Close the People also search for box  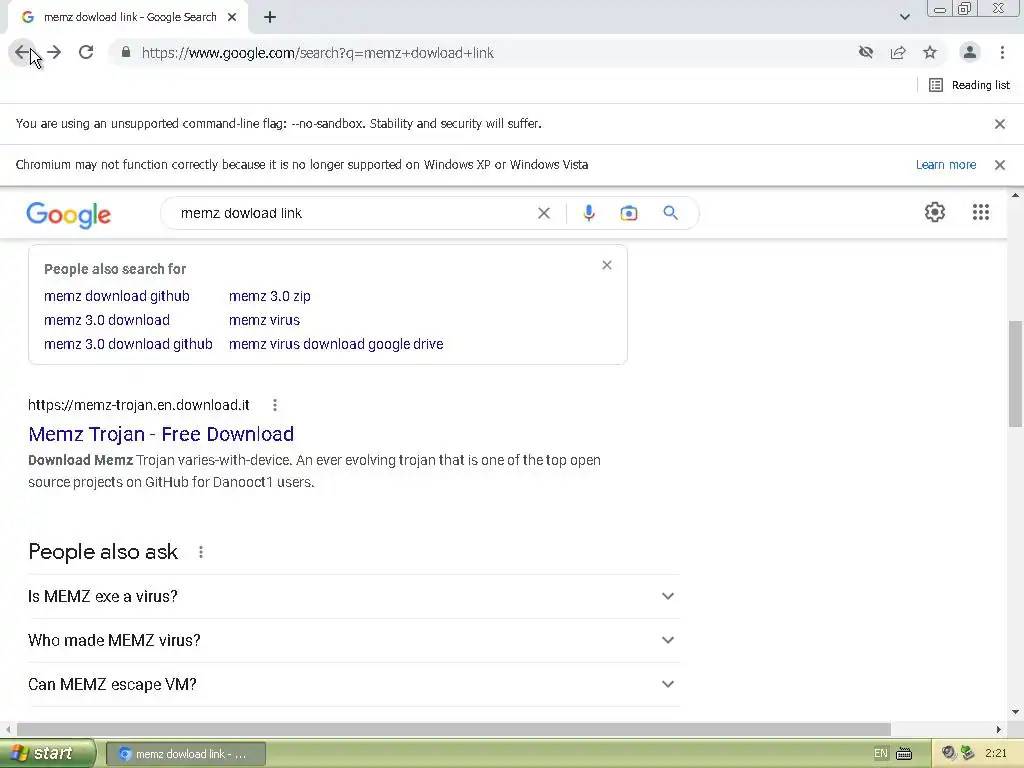coord(607,265)
